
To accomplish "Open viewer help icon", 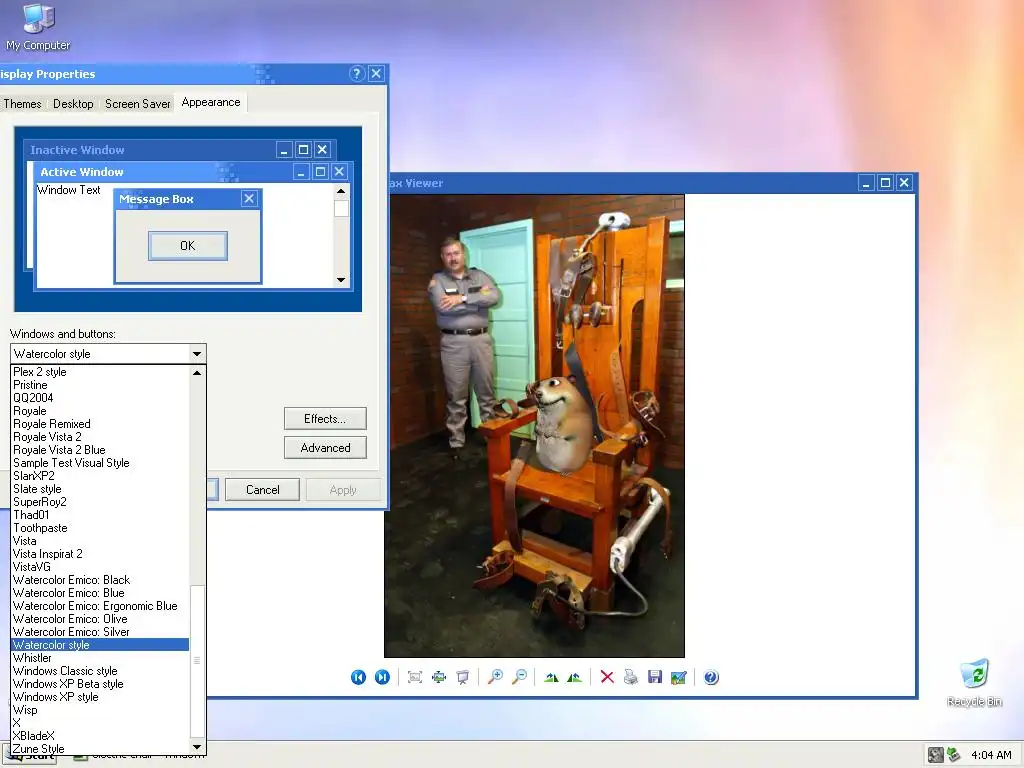I will click(x=712, y=677).
